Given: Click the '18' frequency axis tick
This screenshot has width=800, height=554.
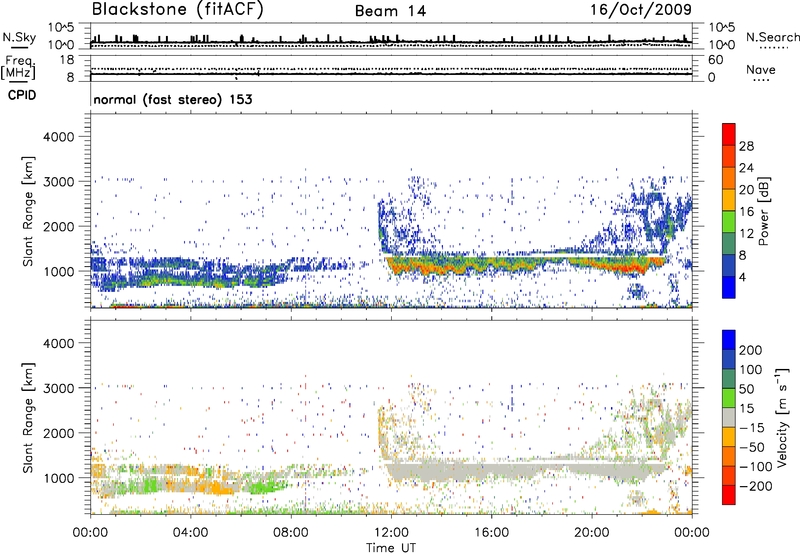Looking at the screenshot, I should tap(67, 60).
